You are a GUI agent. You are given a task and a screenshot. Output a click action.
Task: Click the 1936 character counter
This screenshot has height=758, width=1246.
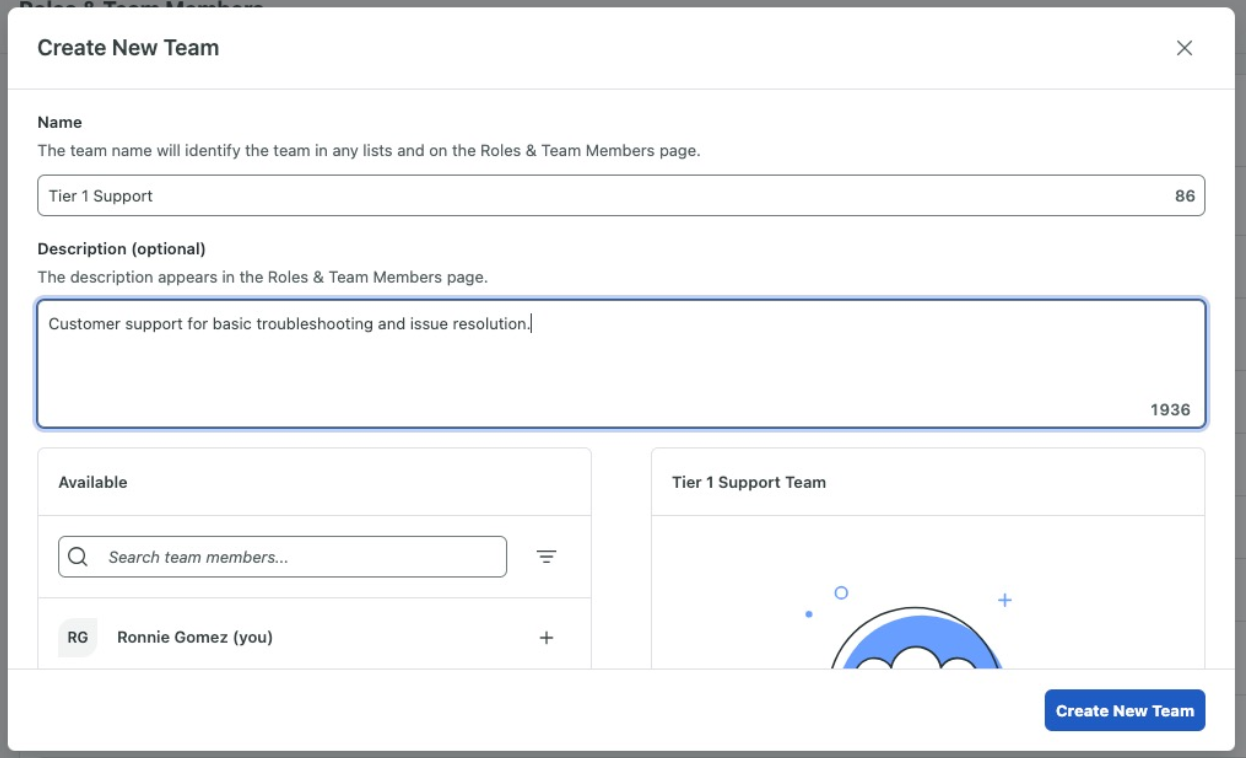[1170, 410]
